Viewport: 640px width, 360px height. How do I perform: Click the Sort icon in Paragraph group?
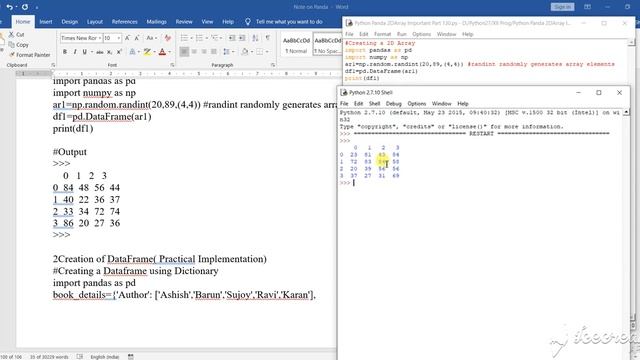pyautogui.click(x=255, y=38)
